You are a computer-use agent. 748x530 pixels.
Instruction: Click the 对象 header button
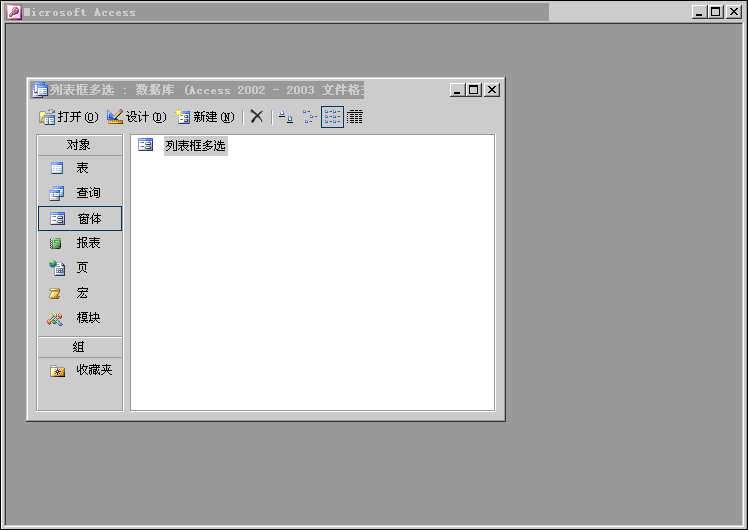(80, 145)
